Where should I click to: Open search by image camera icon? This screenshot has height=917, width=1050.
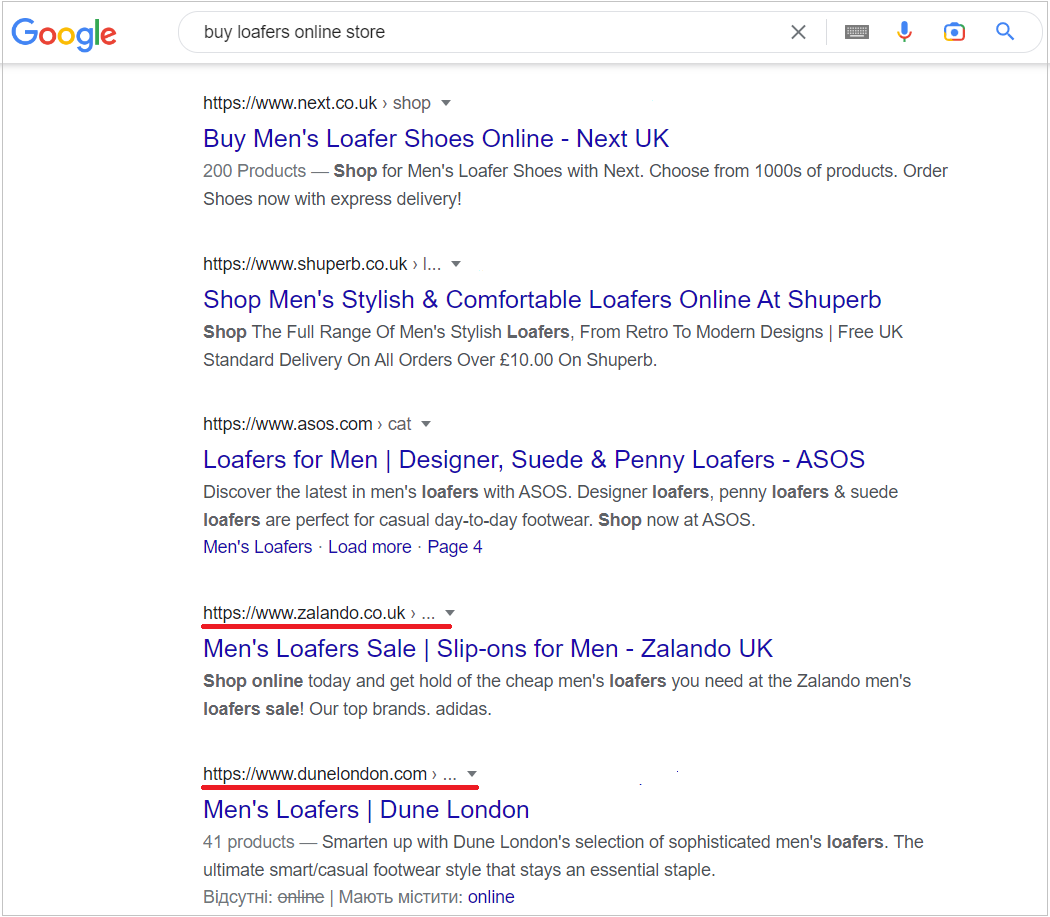tap(954, 32)
